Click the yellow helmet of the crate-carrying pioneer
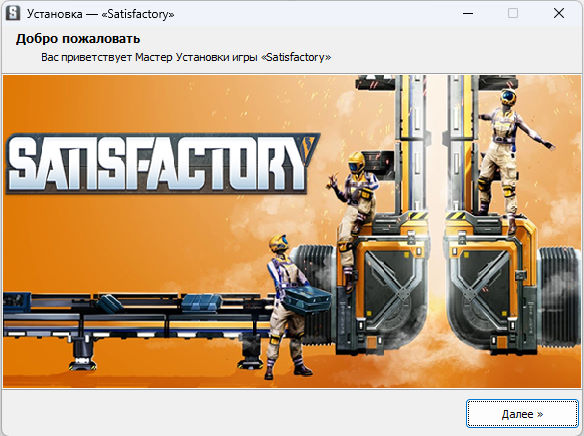Viewport: 584px width, 436px height. (279, 243)
